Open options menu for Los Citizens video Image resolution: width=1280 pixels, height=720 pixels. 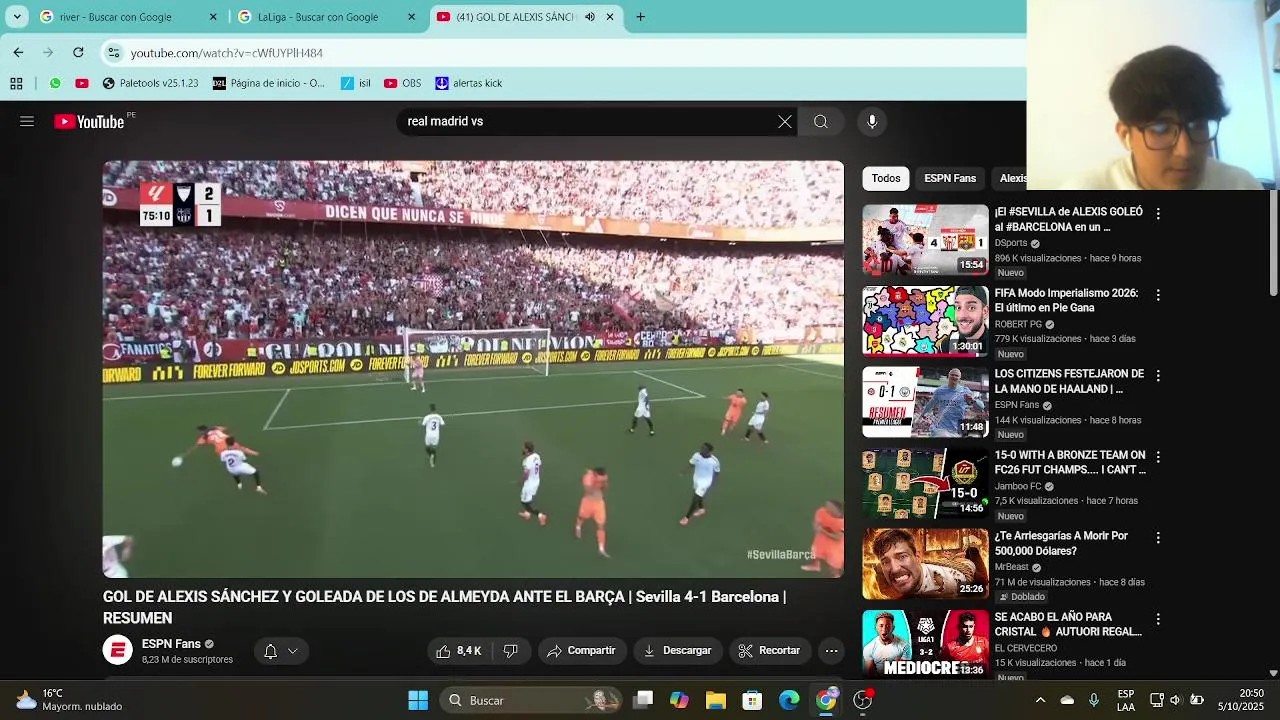1158,376
